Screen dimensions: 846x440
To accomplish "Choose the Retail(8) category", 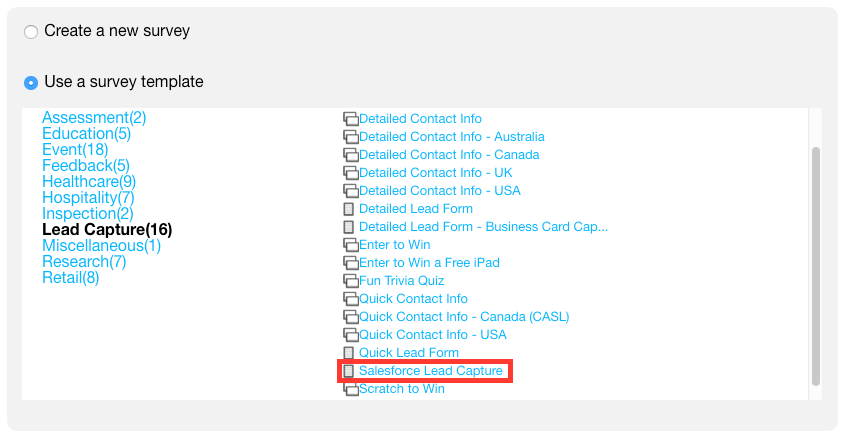I will [71, 278].
